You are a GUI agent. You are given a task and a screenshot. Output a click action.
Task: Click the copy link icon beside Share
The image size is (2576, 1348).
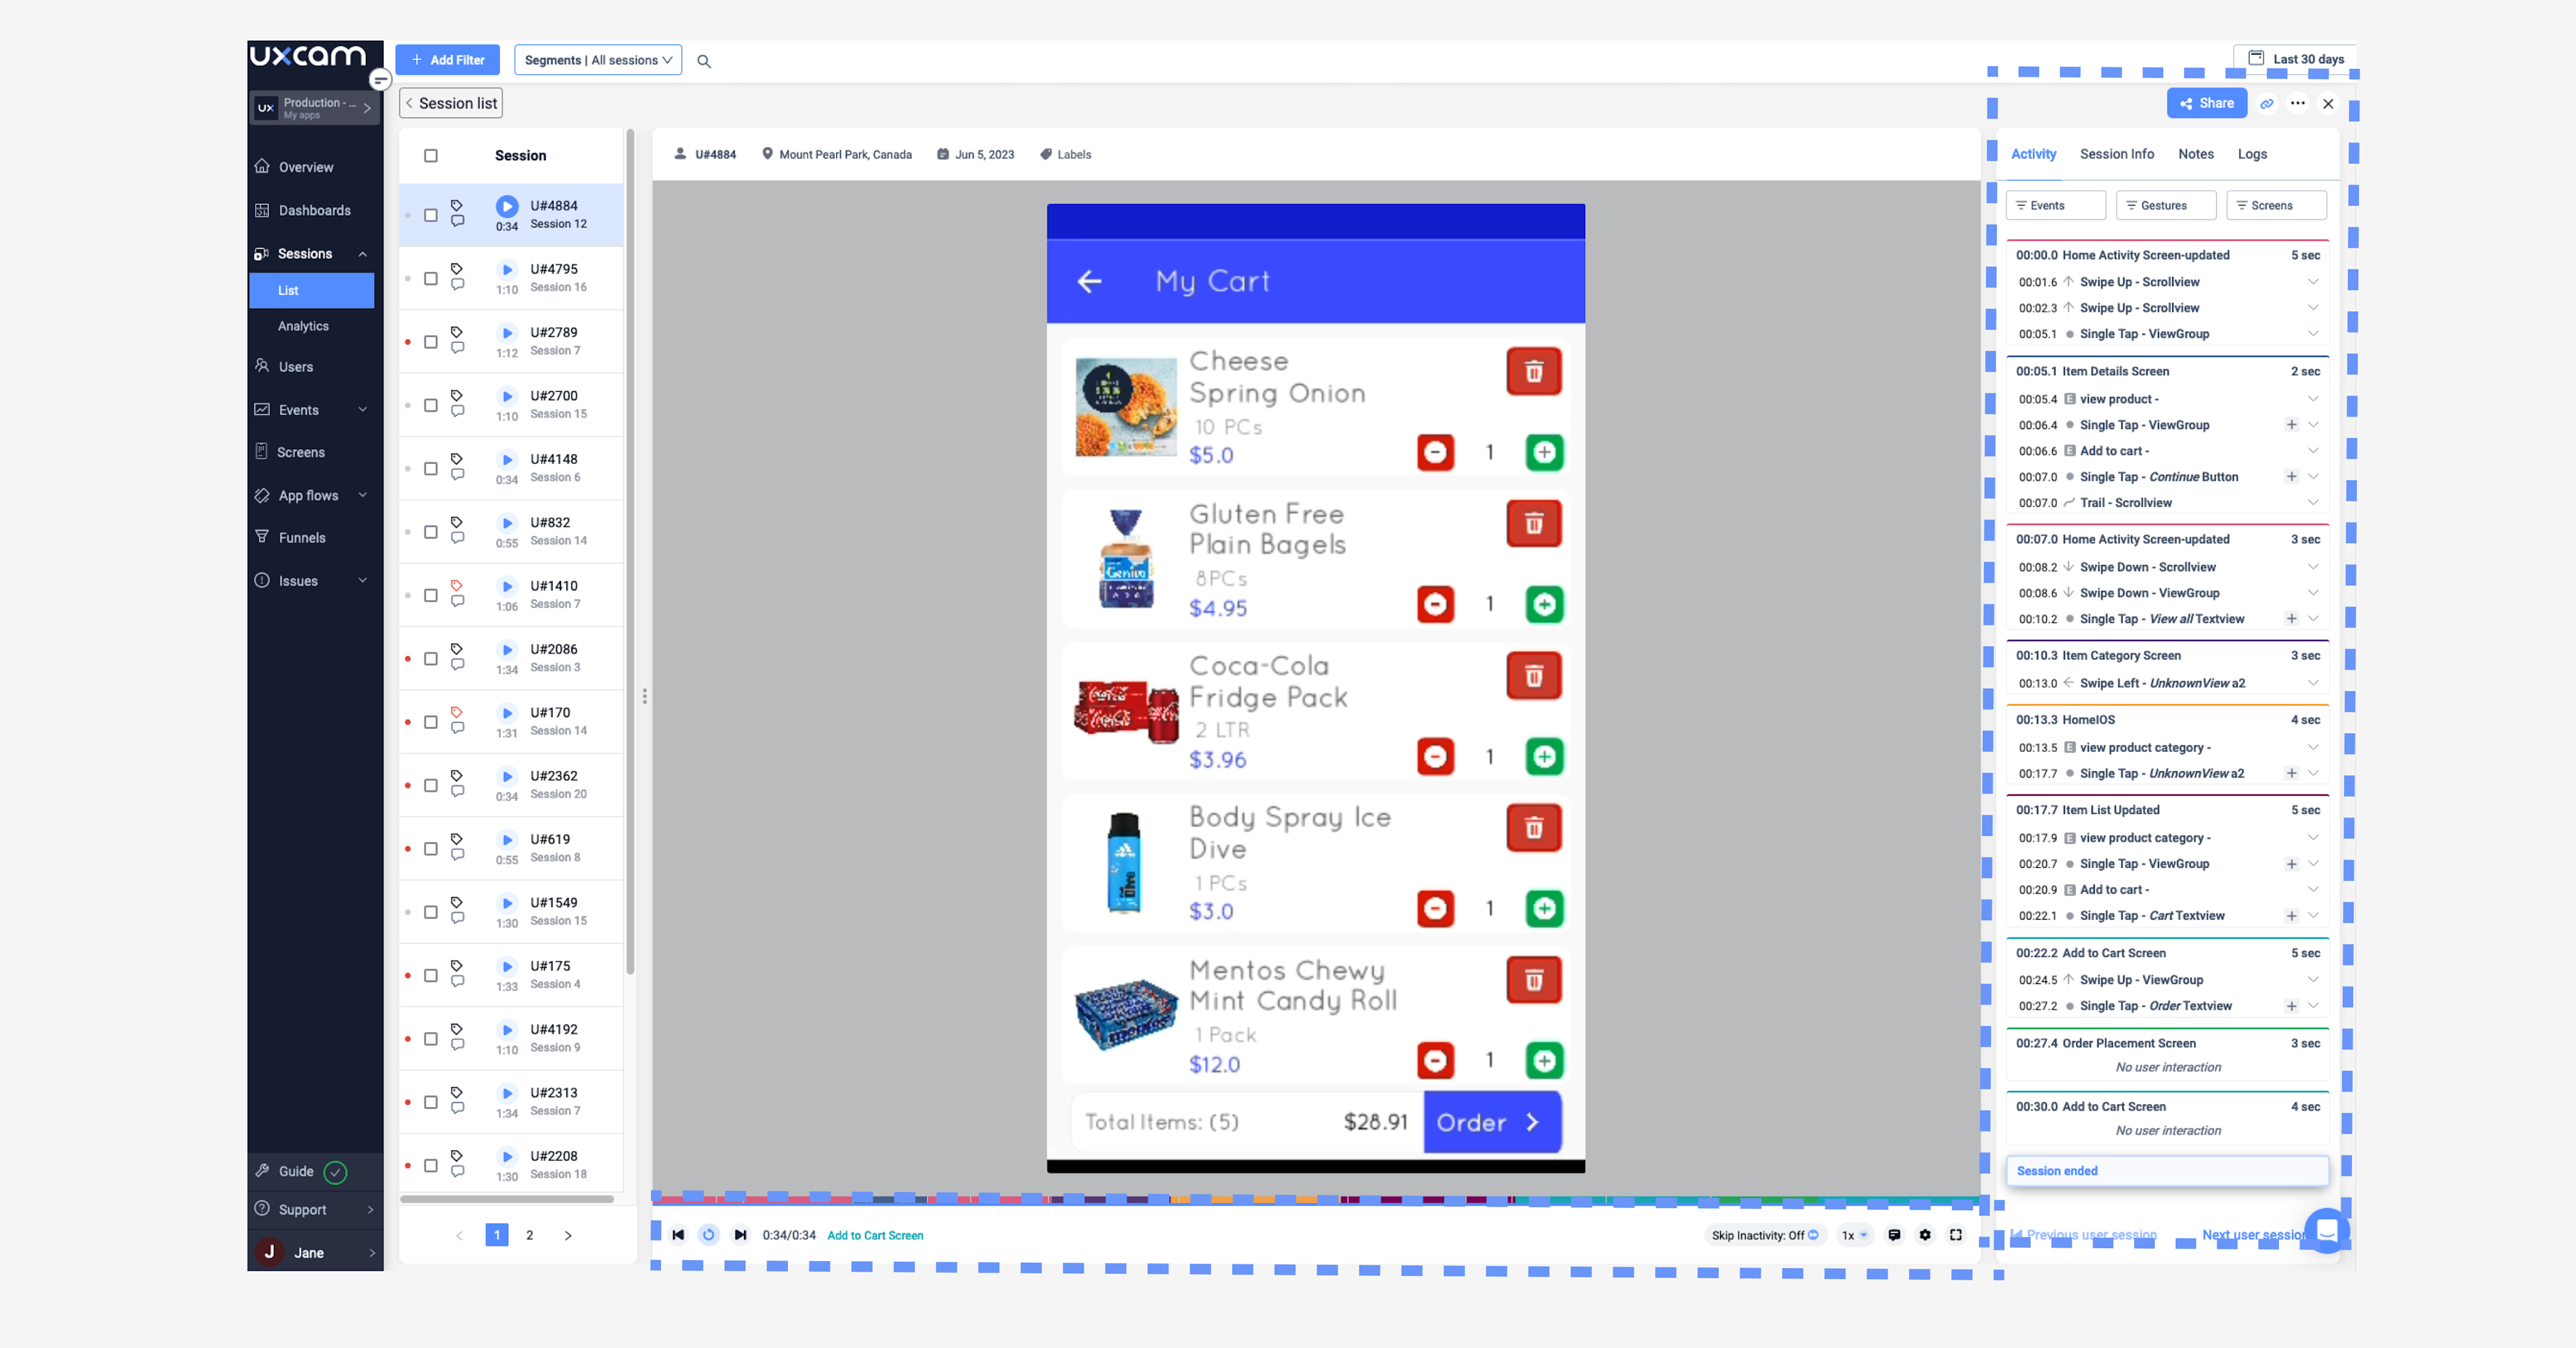[x=2267, y=103]
